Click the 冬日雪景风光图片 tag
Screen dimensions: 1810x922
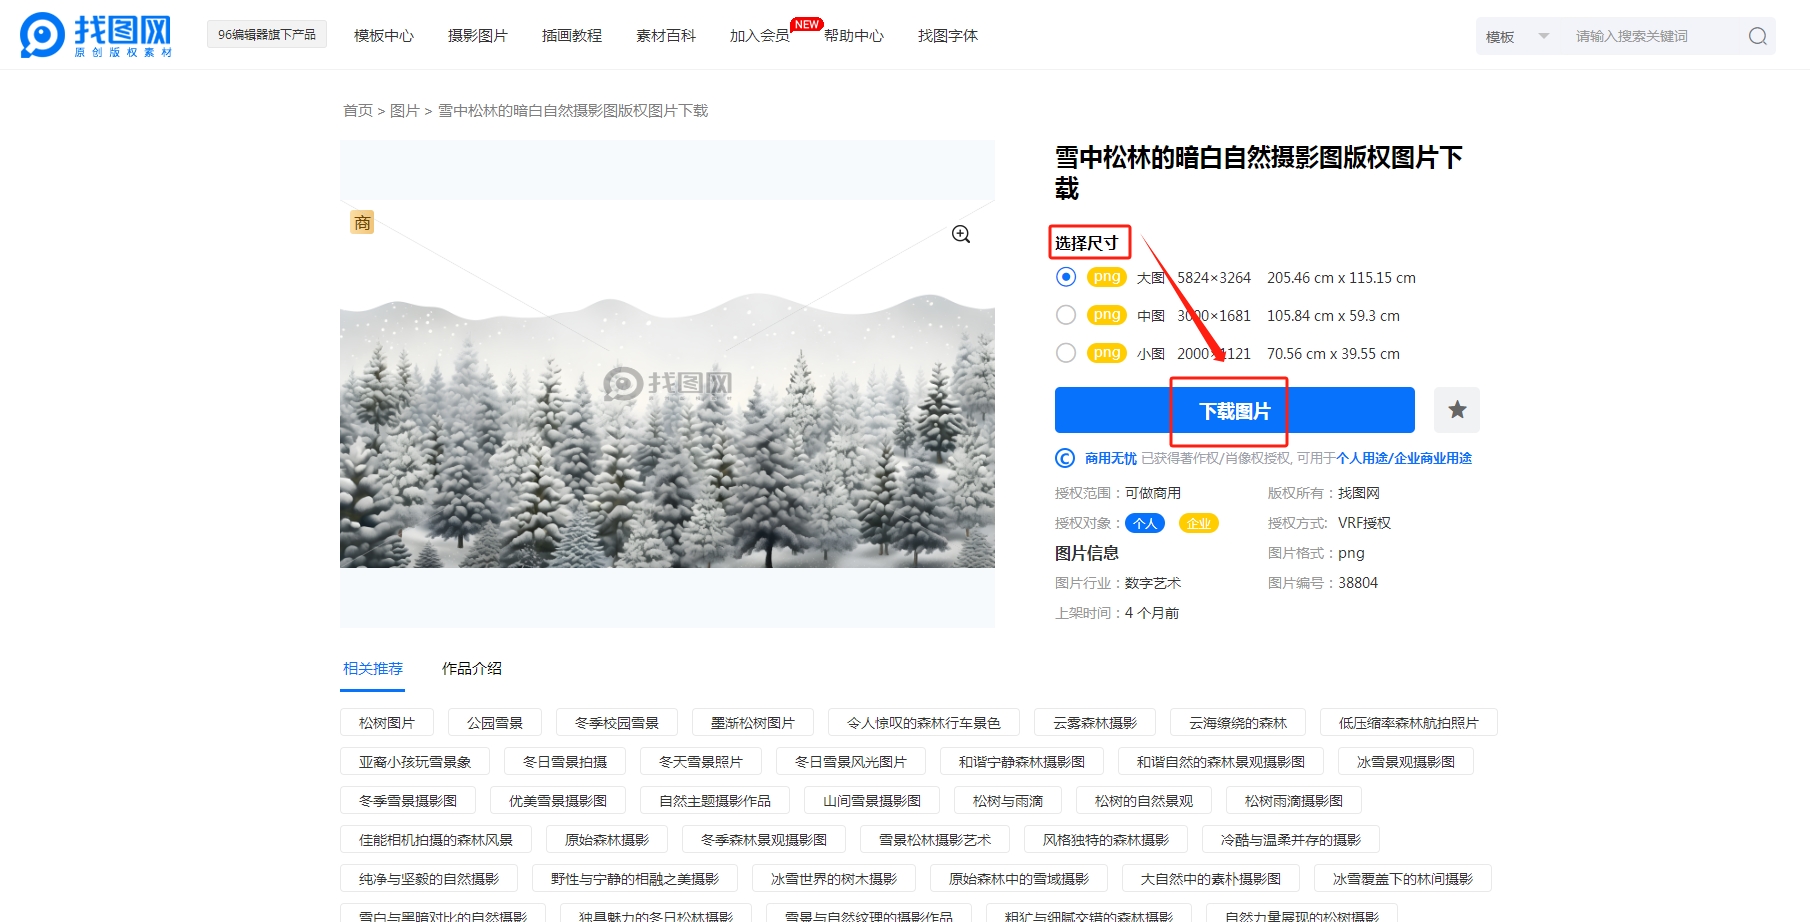(x=851, y=761)
